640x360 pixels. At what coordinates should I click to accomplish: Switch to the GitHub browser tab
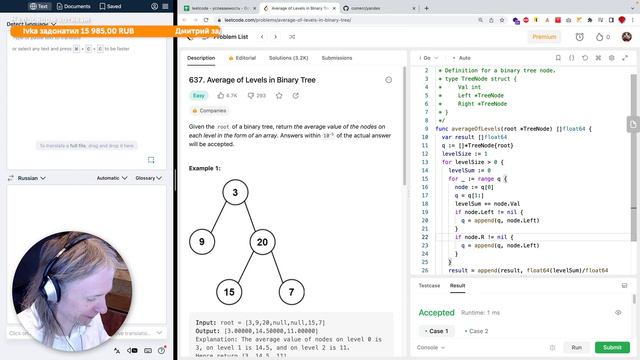click(378, 8)
